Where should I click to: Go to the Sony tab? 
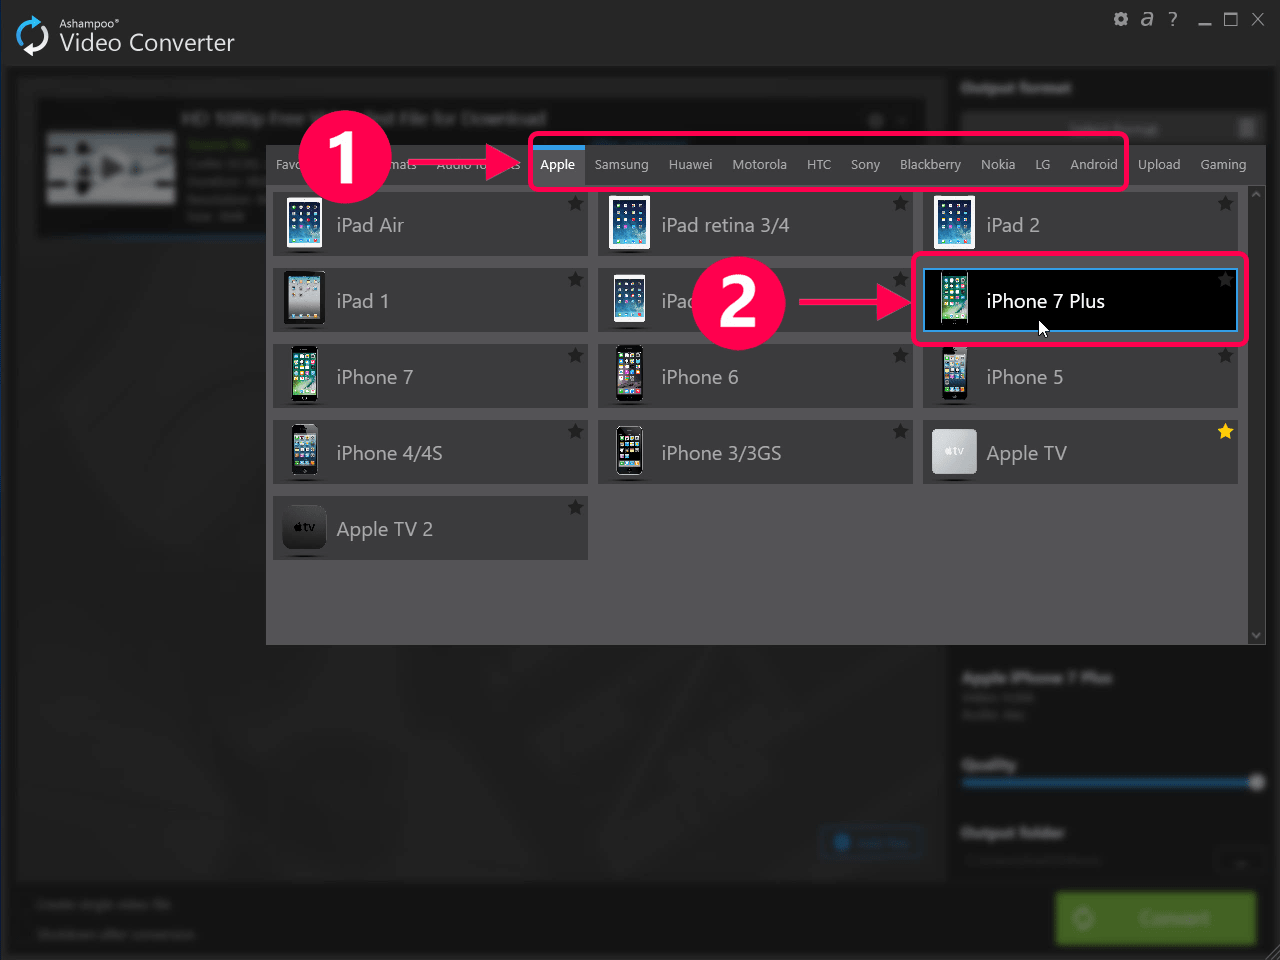pyautogui.click(x=865, y=165)
